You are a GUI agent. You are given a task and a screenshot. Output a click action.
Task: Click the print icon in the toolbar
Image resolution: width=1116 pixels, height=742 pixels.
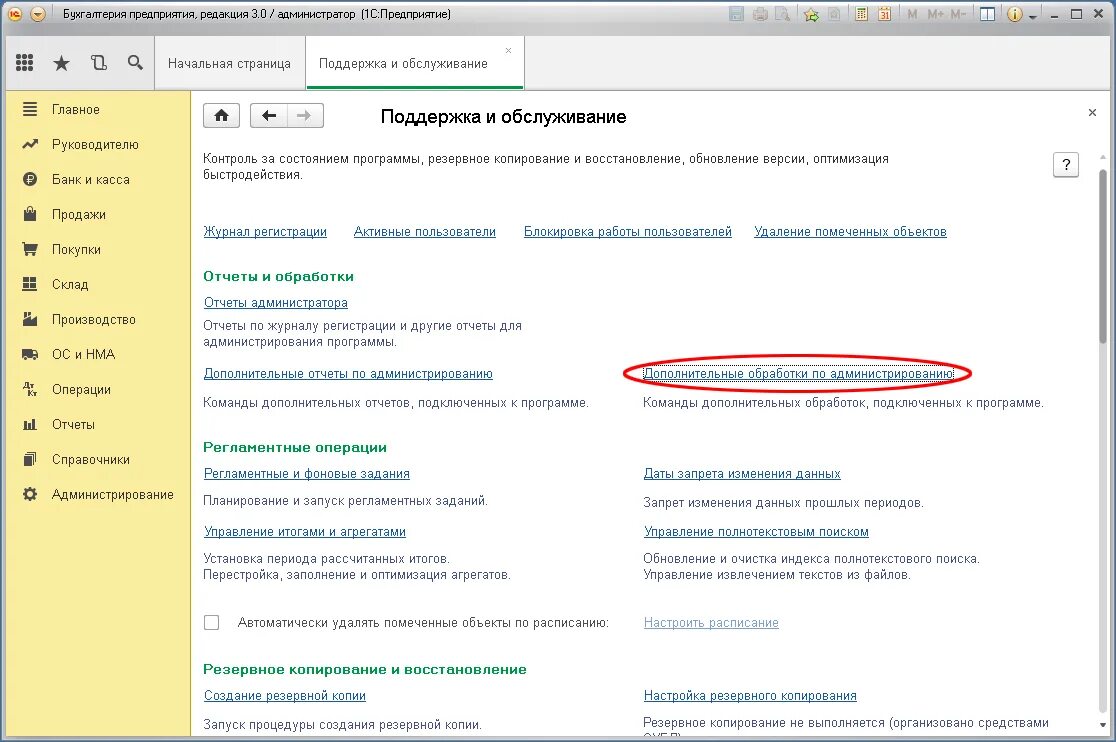[759, 13]
